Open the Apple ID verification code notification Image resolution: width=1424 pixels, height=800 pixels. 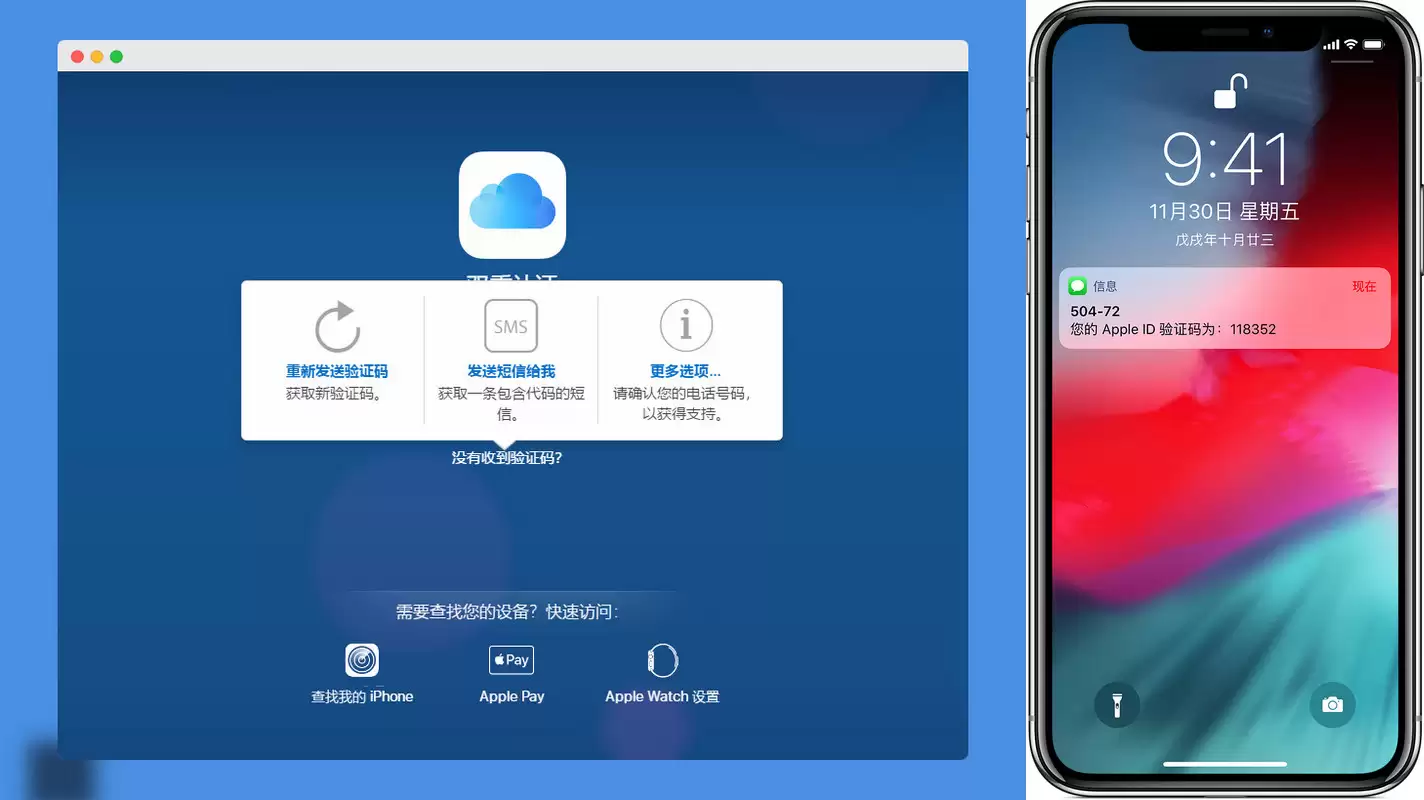(1225, 308)
